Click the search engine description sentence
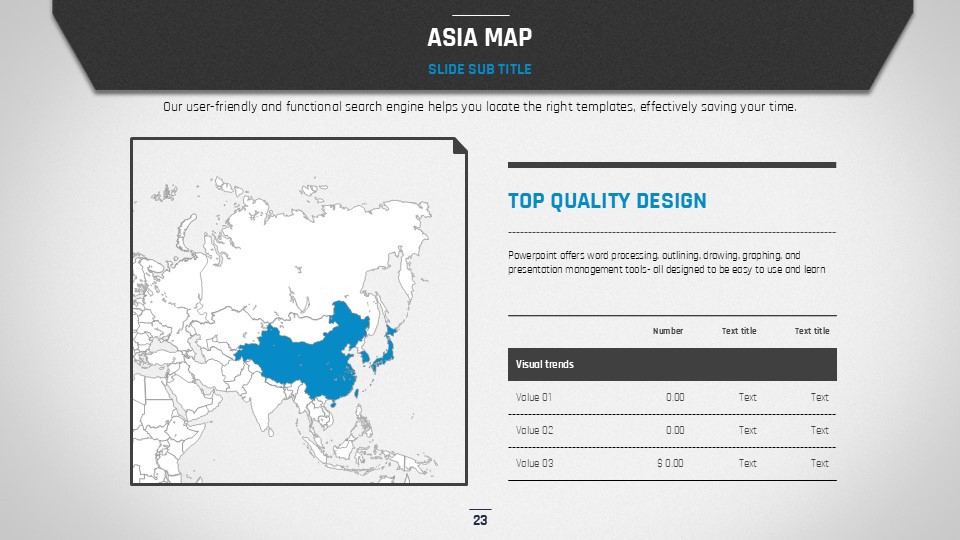Image resolution: width=960 pixels, height=540 pixels. pos(479,107)
